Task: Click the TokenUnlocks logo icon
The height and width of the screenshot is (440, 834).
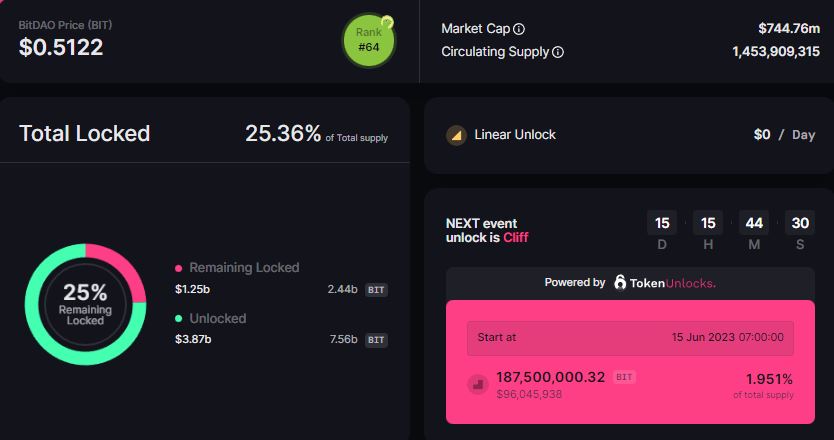Action: click(621, 283)
